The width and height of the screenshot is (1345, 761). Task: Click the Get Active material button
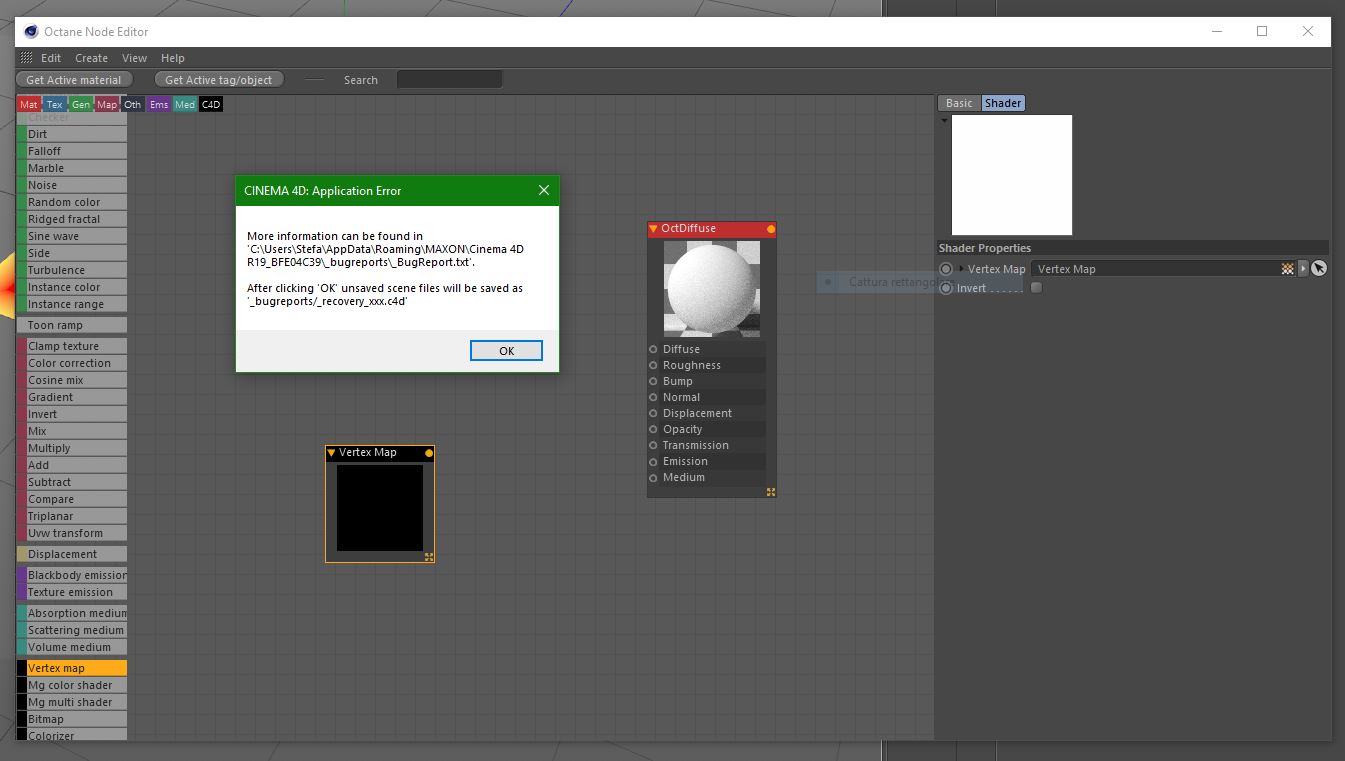point(74,80)
